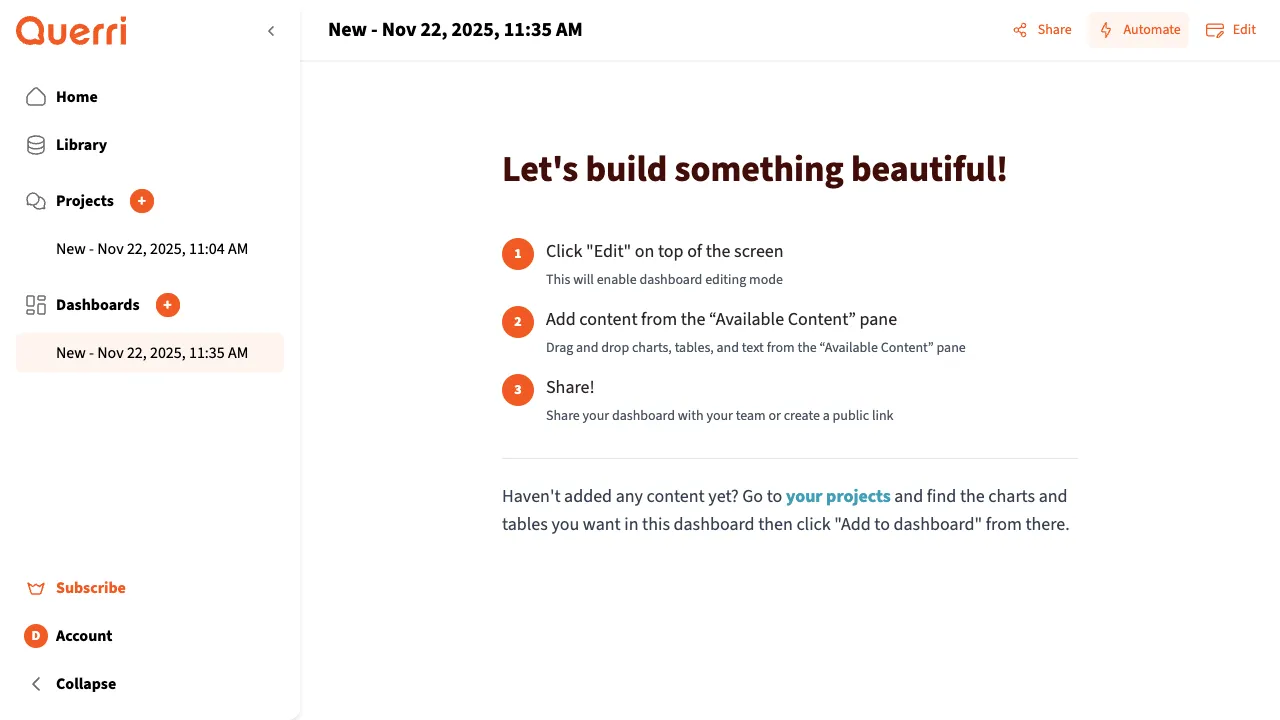Select dashboard New - Nov 22, 2025, 11:35 AM
Screen dimensions: 1280x720
pyautogui.click(x=152, y=353)
